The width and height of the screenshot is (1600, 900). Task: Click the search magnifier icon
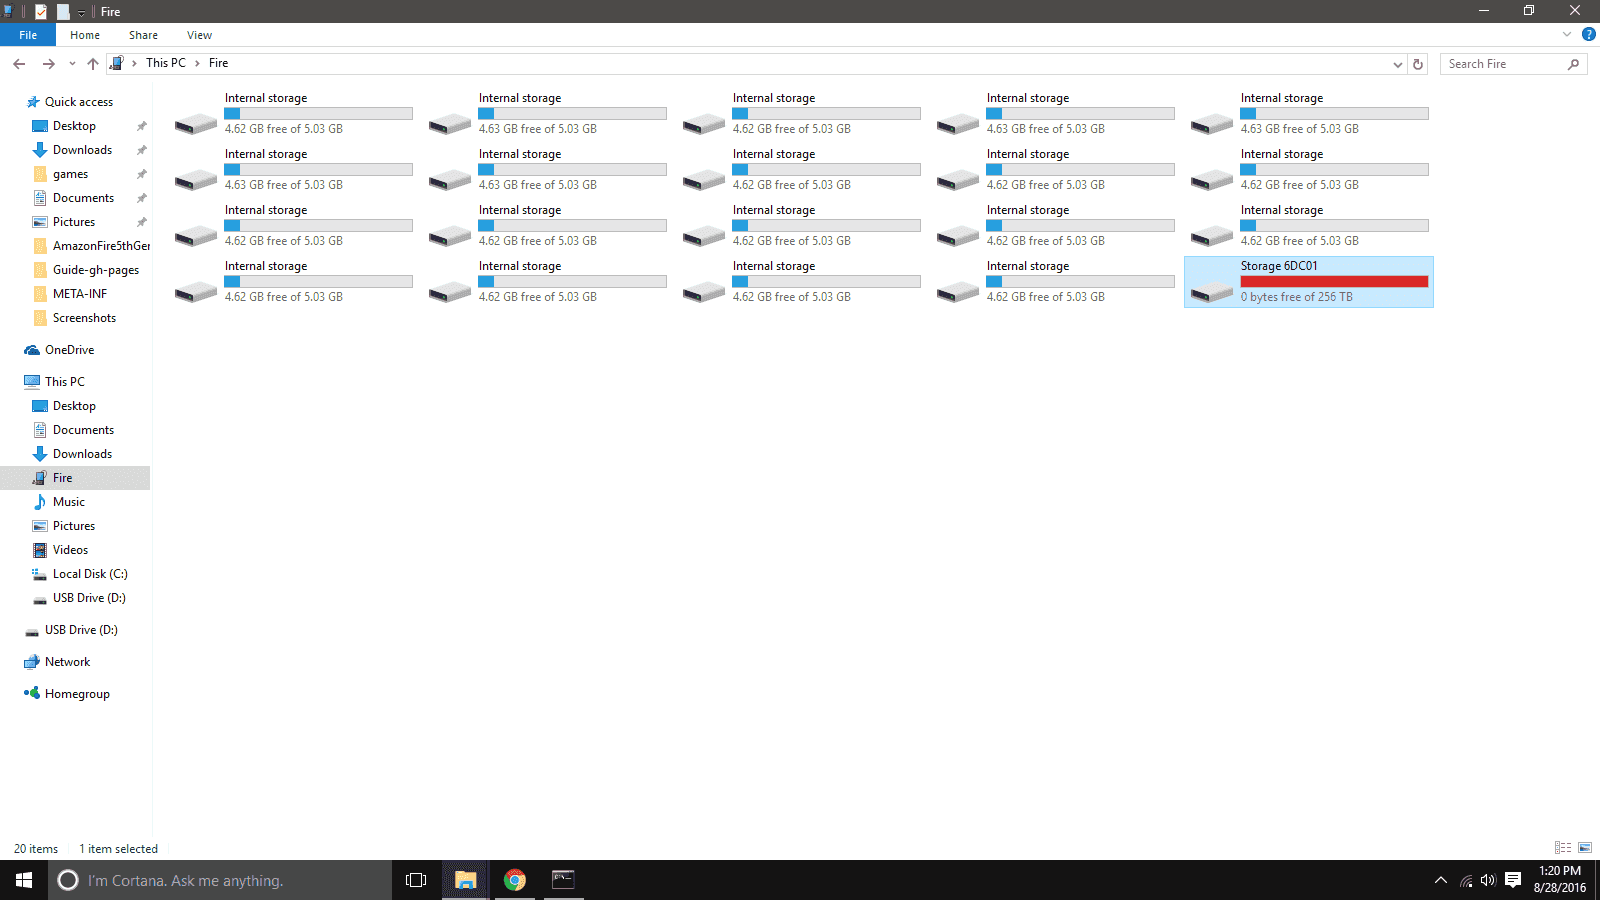pyautogui.click(x=1573, y=64)
